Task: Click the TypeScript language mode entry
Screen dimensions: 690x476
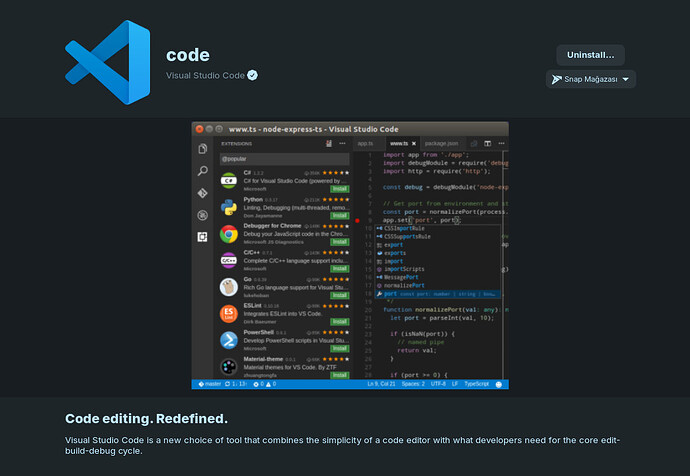Action: [x=477, y=384]
